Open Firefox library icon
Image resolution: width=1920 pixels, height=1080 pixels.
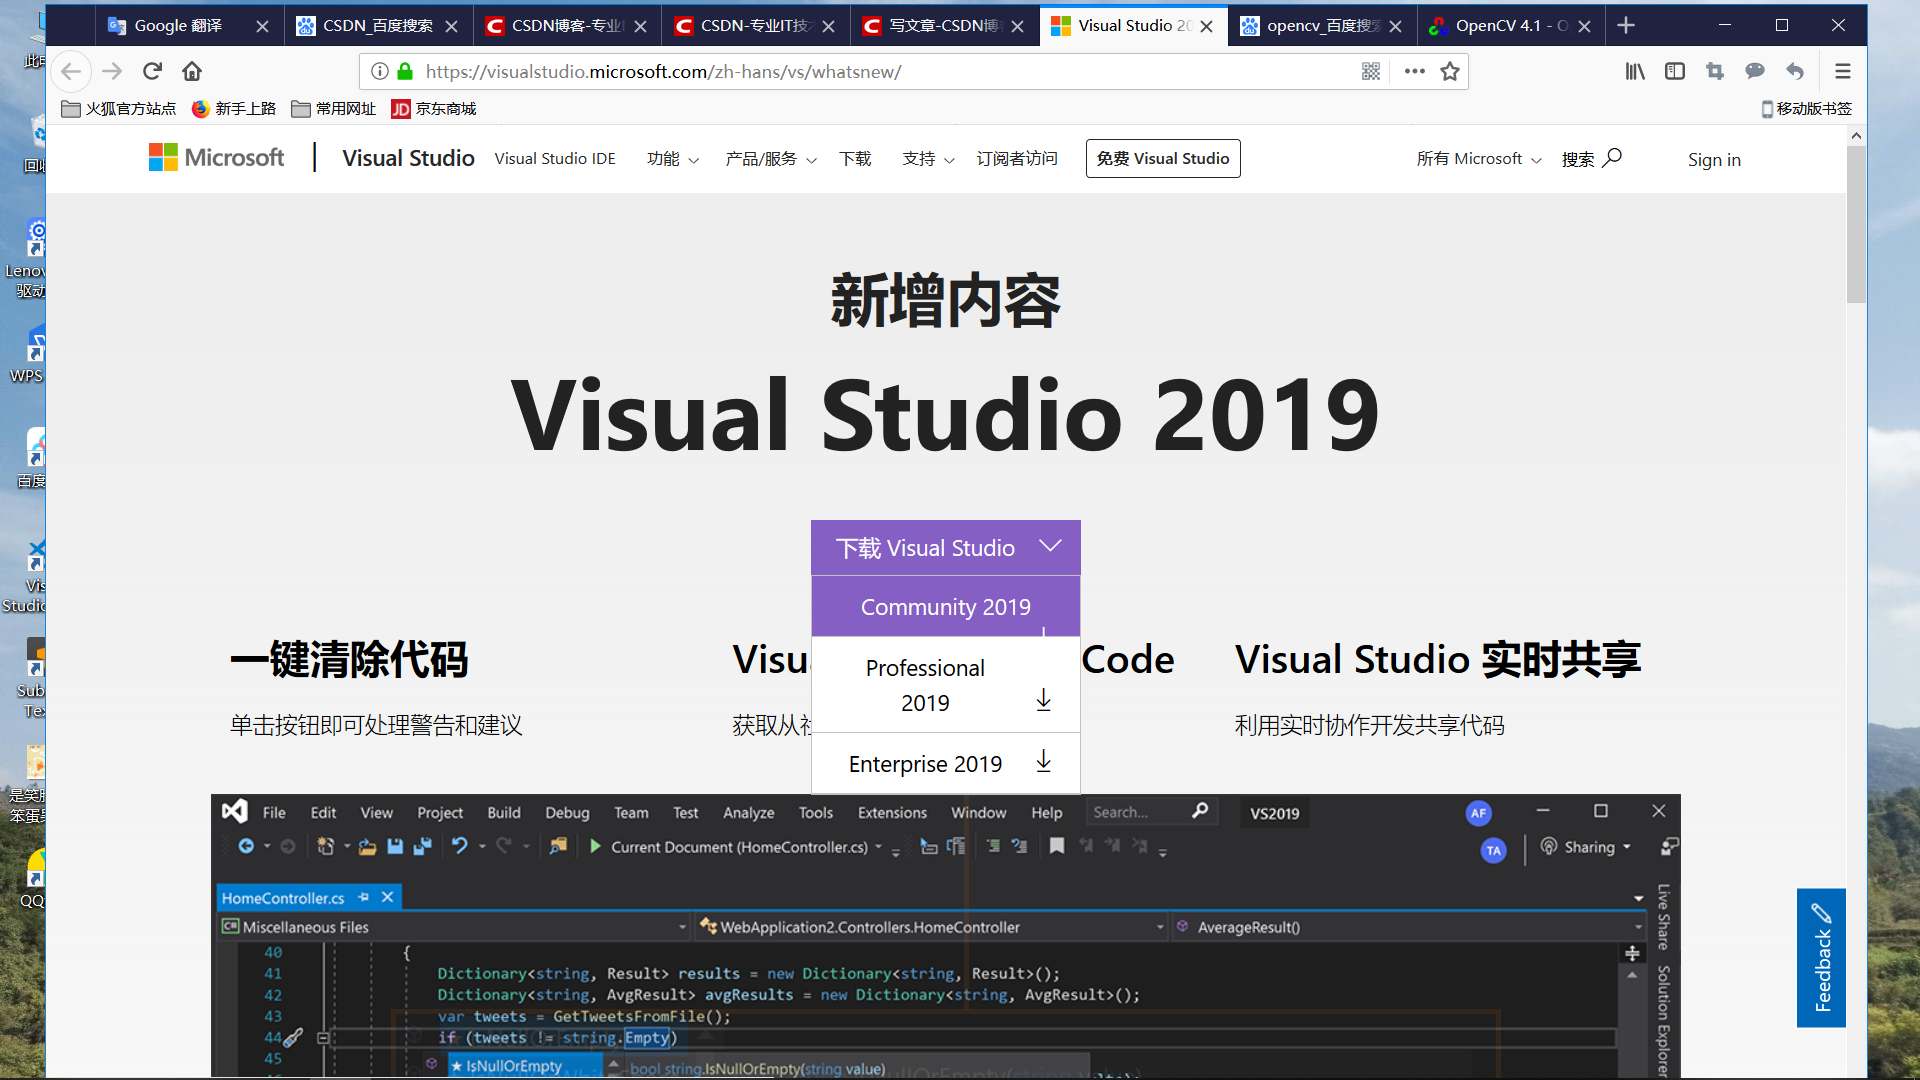(x=1635, y=71)
